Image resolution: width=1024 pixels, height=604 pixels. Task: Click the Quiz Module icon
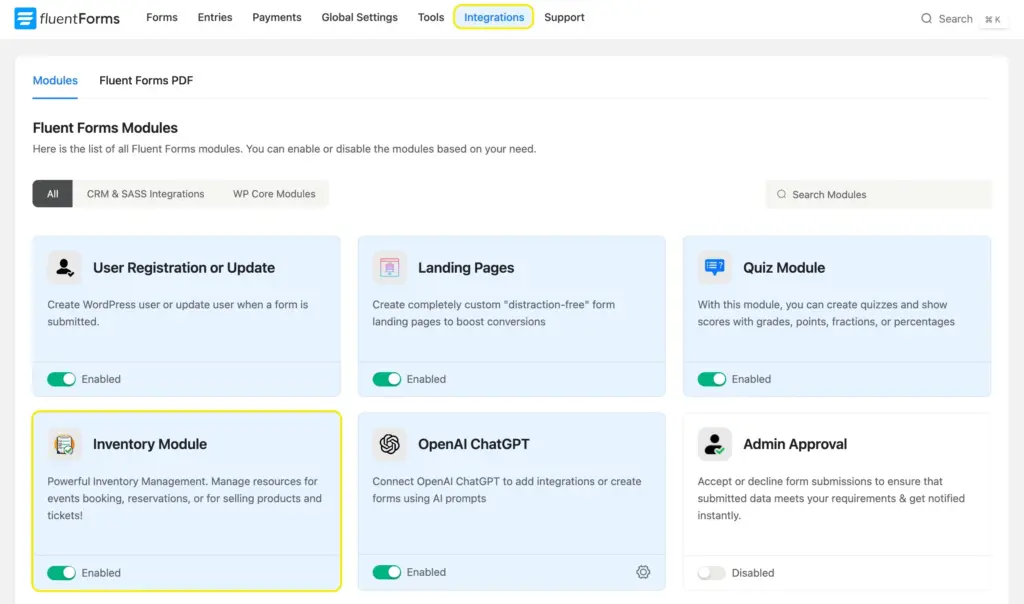tap(714, 267)
